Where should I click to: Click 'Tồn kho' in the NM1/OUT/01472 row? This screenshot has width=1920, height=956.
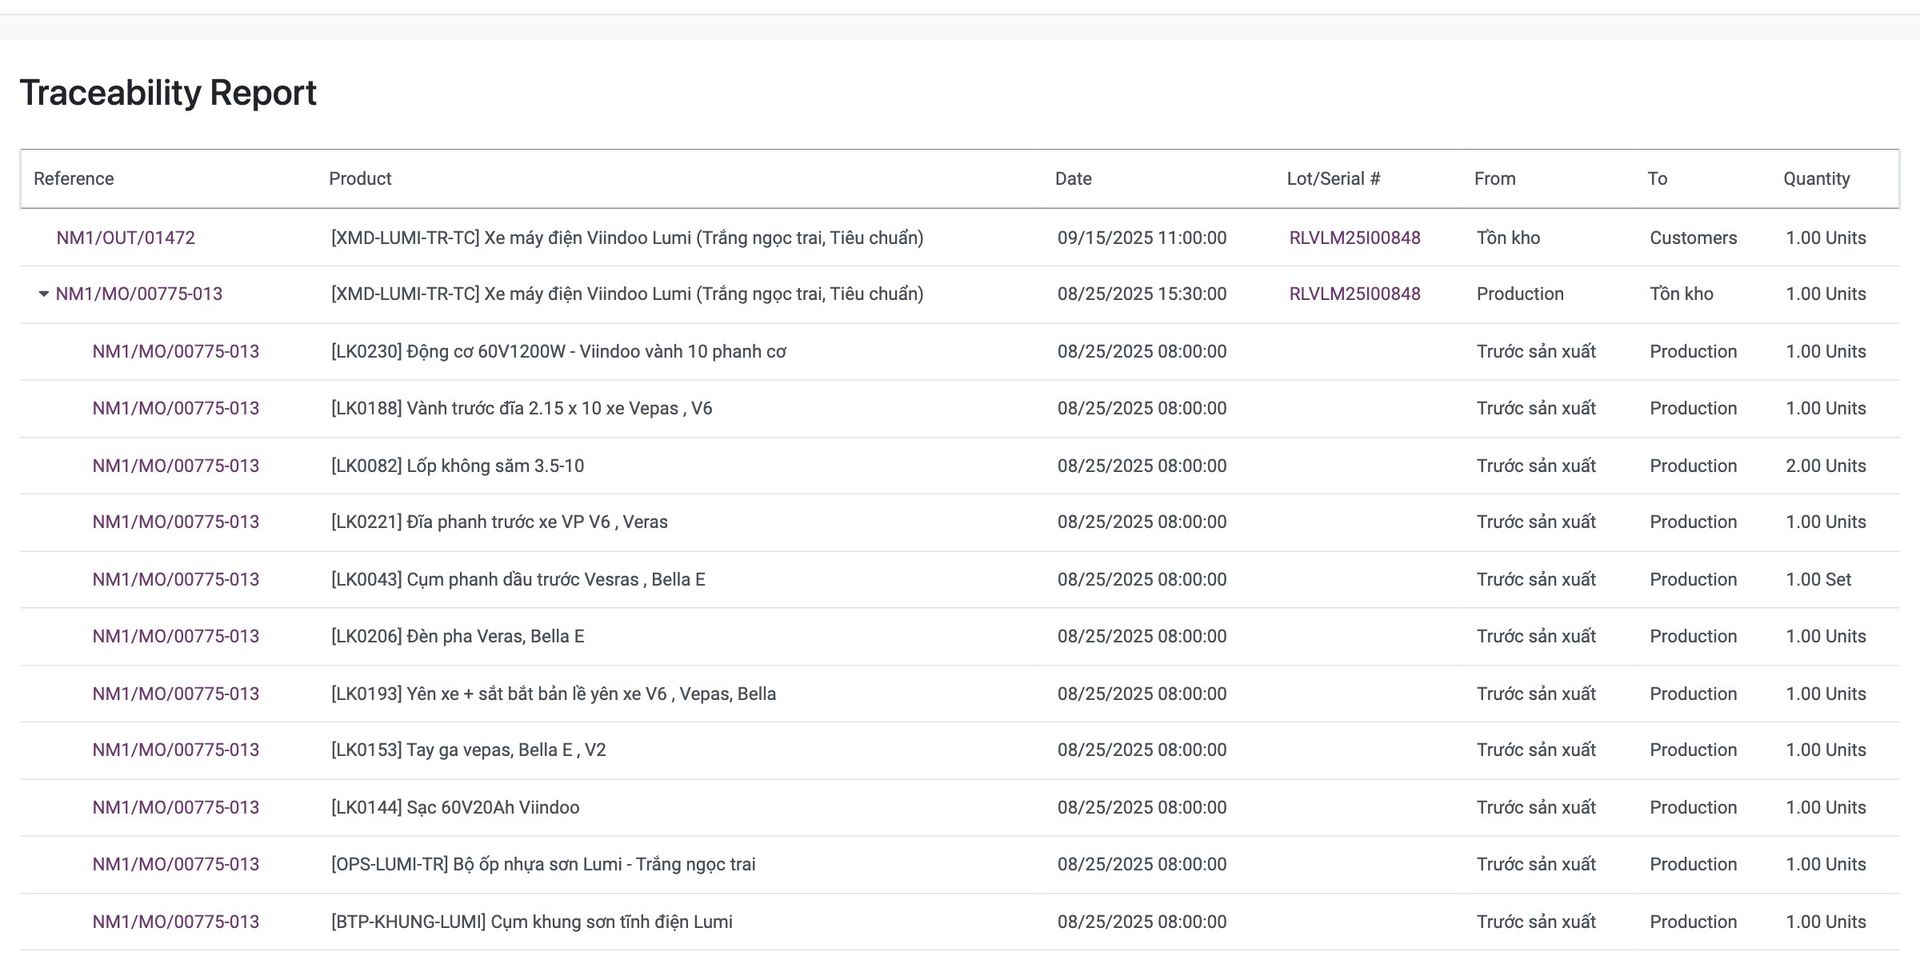1508,238
